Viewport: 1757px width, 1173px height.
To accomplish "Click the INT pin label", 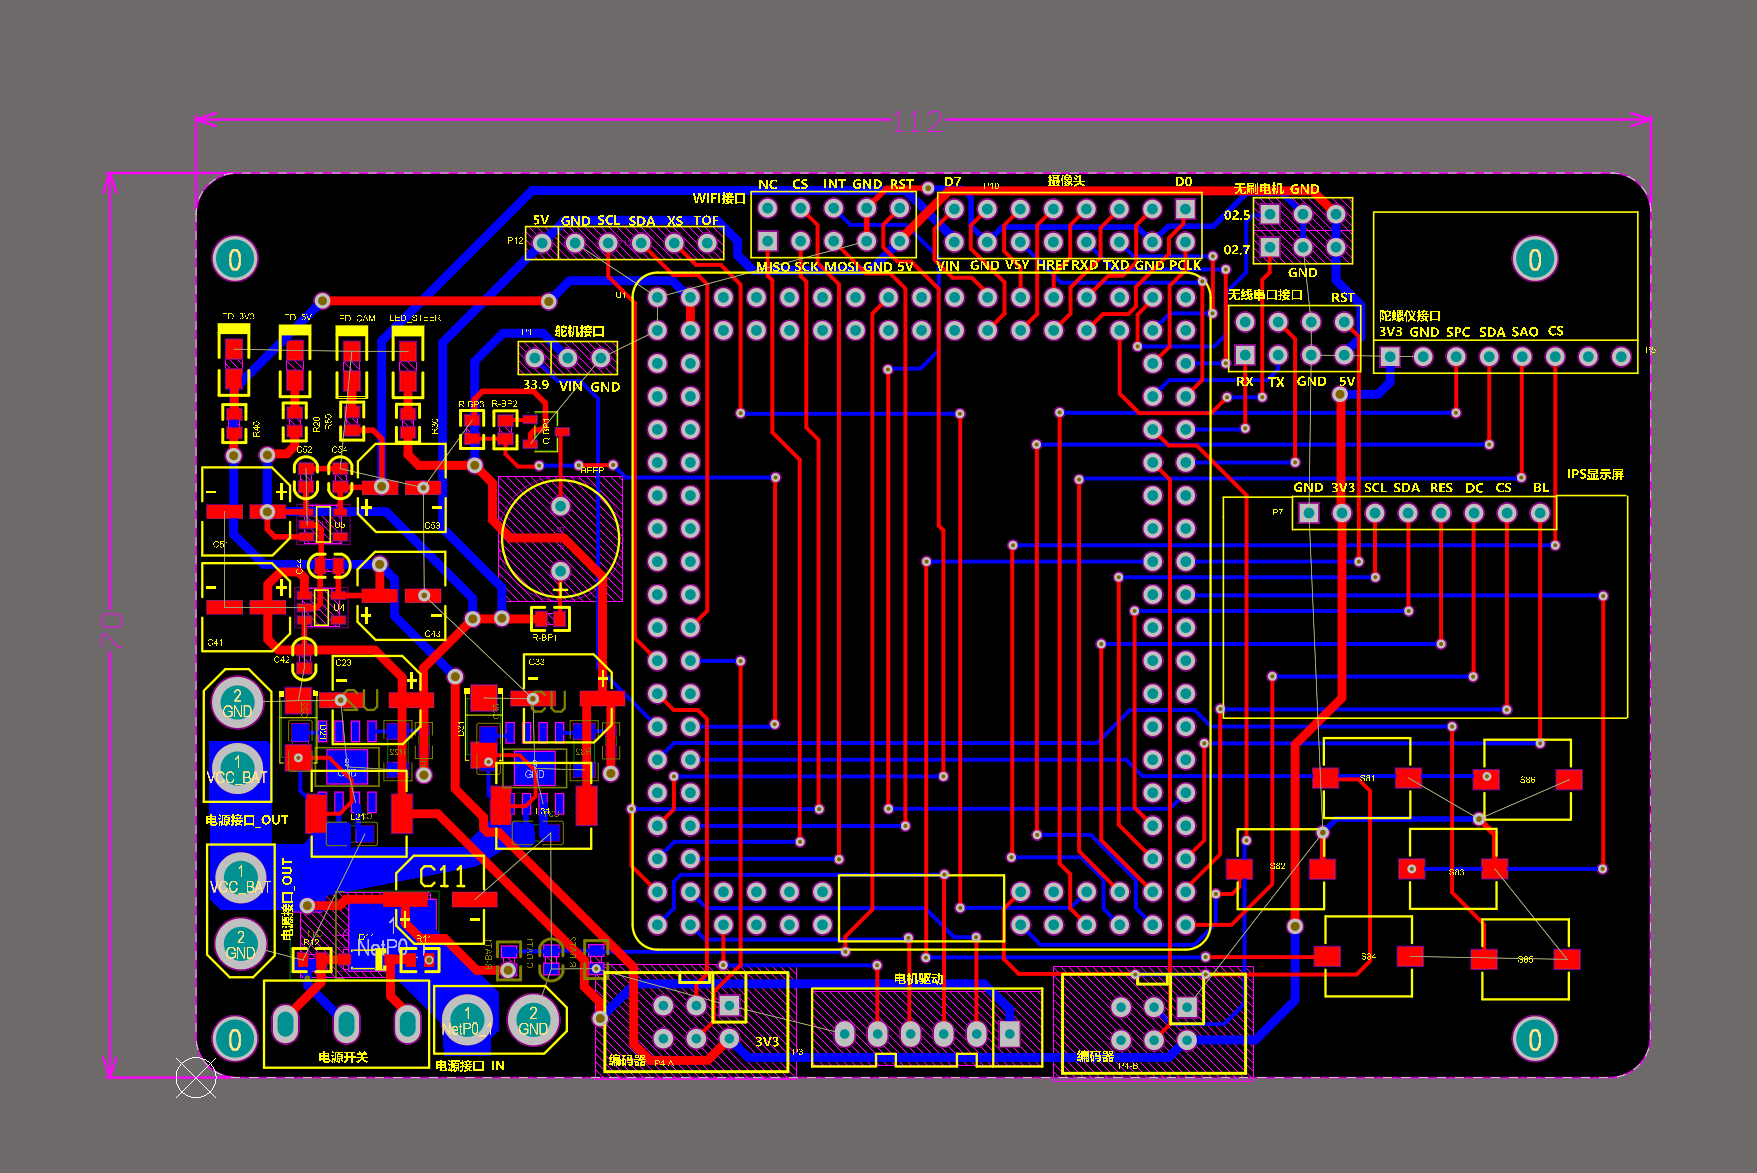I will [x=834, y=184].
